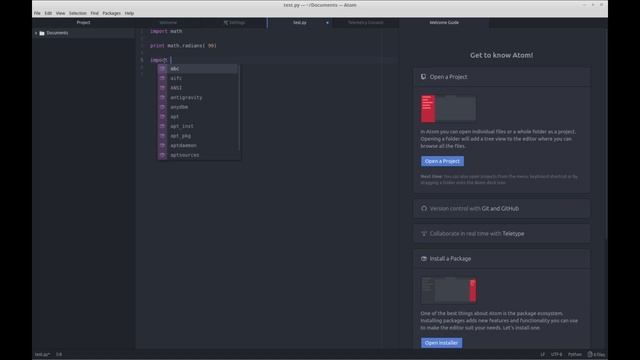Open the View menu
This screenshot has width=640, height=360.
click(x=60, y=13)
